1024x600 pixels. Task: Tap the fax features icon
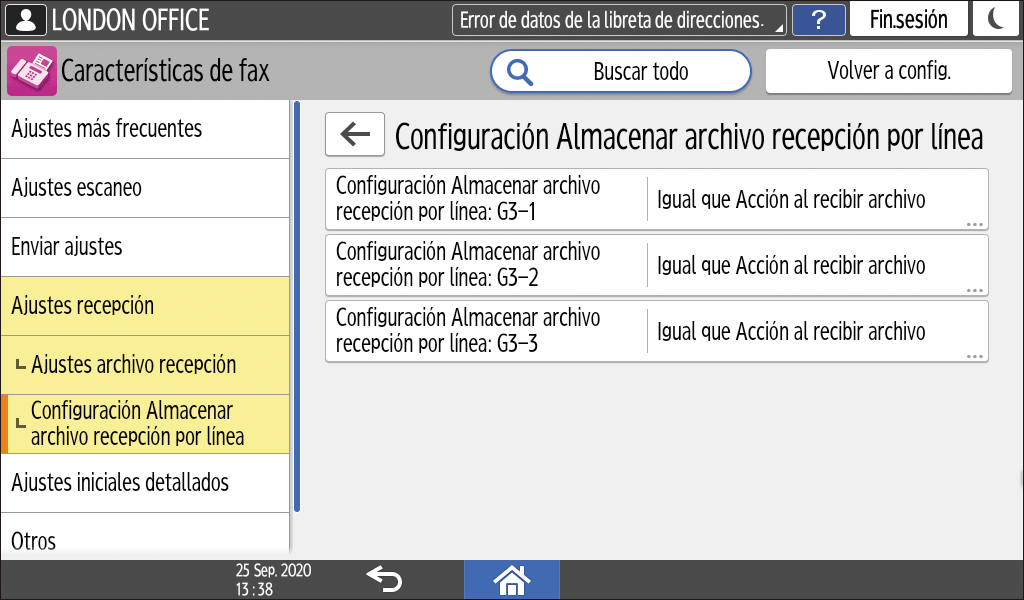(x=32, y=72)
